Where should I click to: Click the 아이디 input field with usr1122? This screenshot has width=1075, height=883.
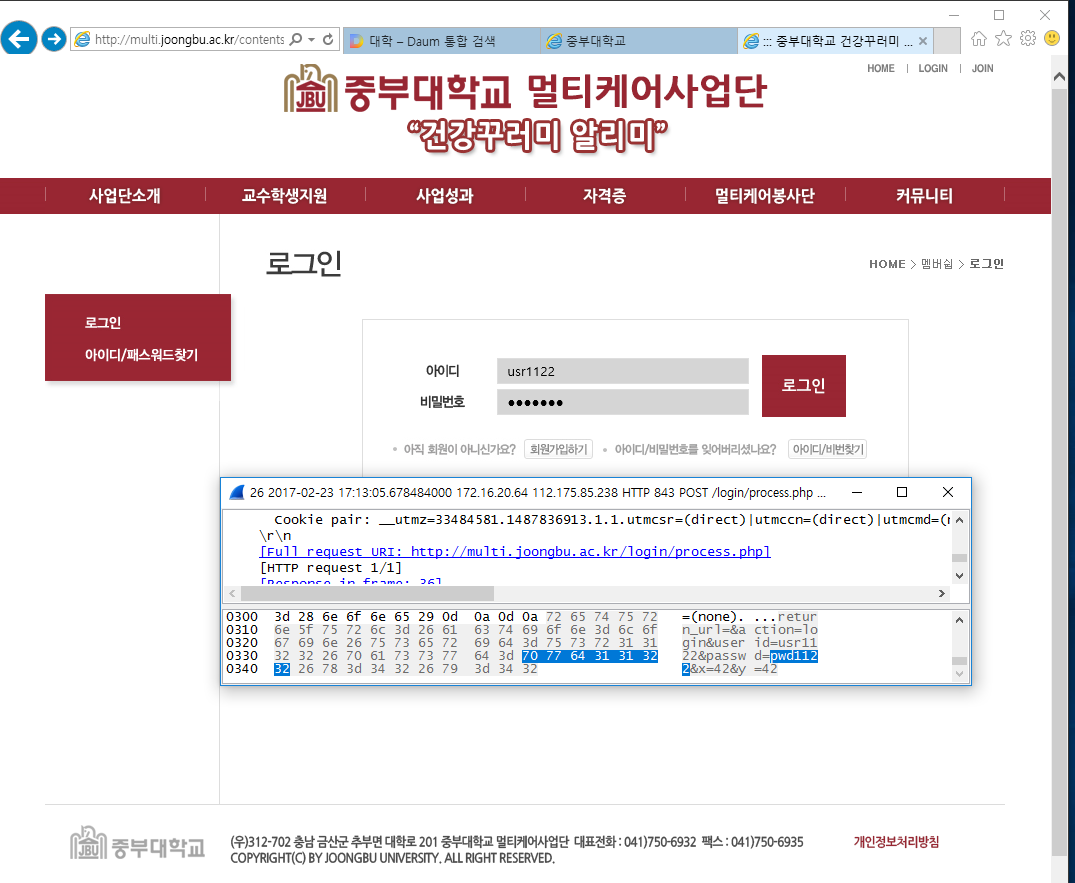623,371
